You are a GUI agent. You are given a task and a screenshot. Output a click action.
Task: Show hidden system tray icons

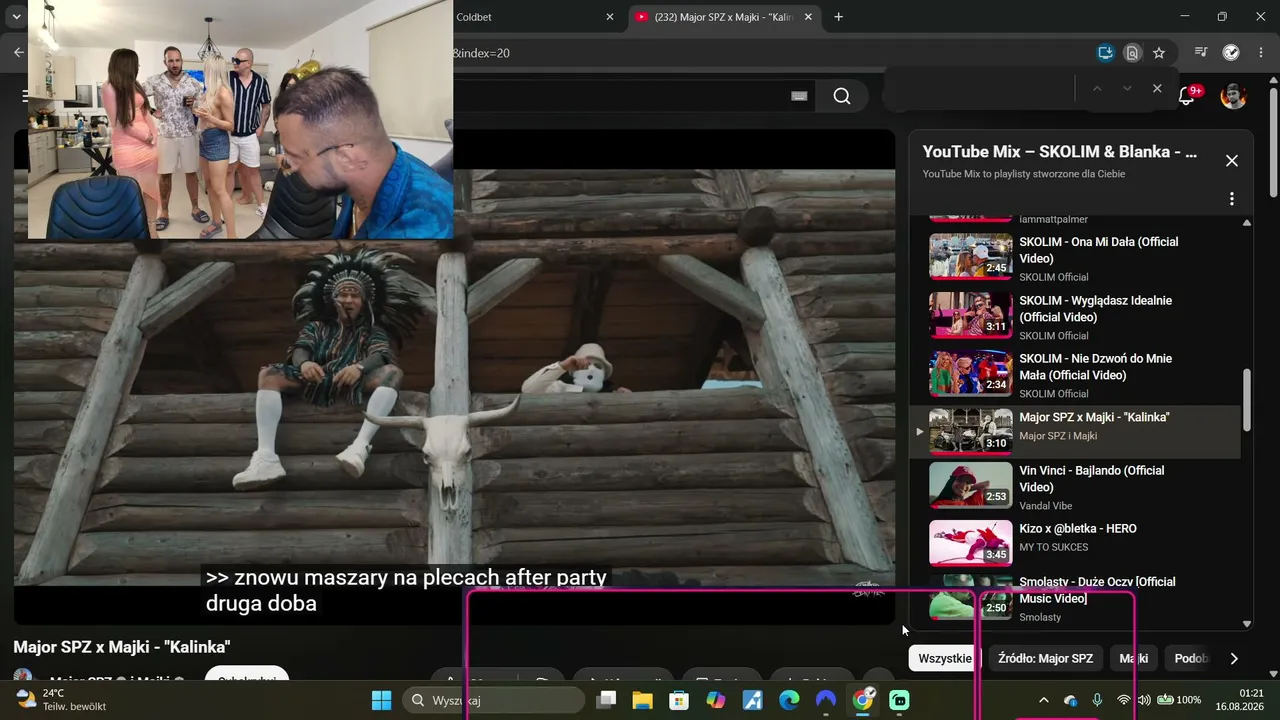point(1044,700)
